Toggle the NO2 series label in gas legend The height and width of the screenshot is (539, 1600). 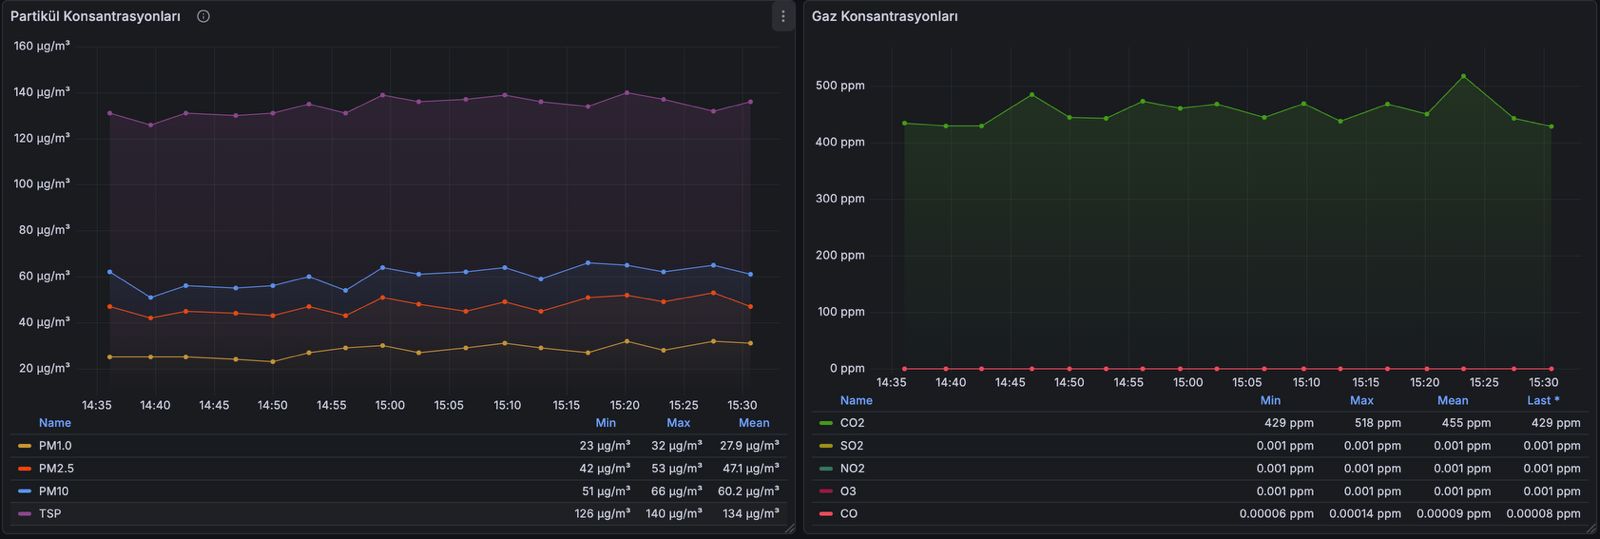(x=852, y=469)
